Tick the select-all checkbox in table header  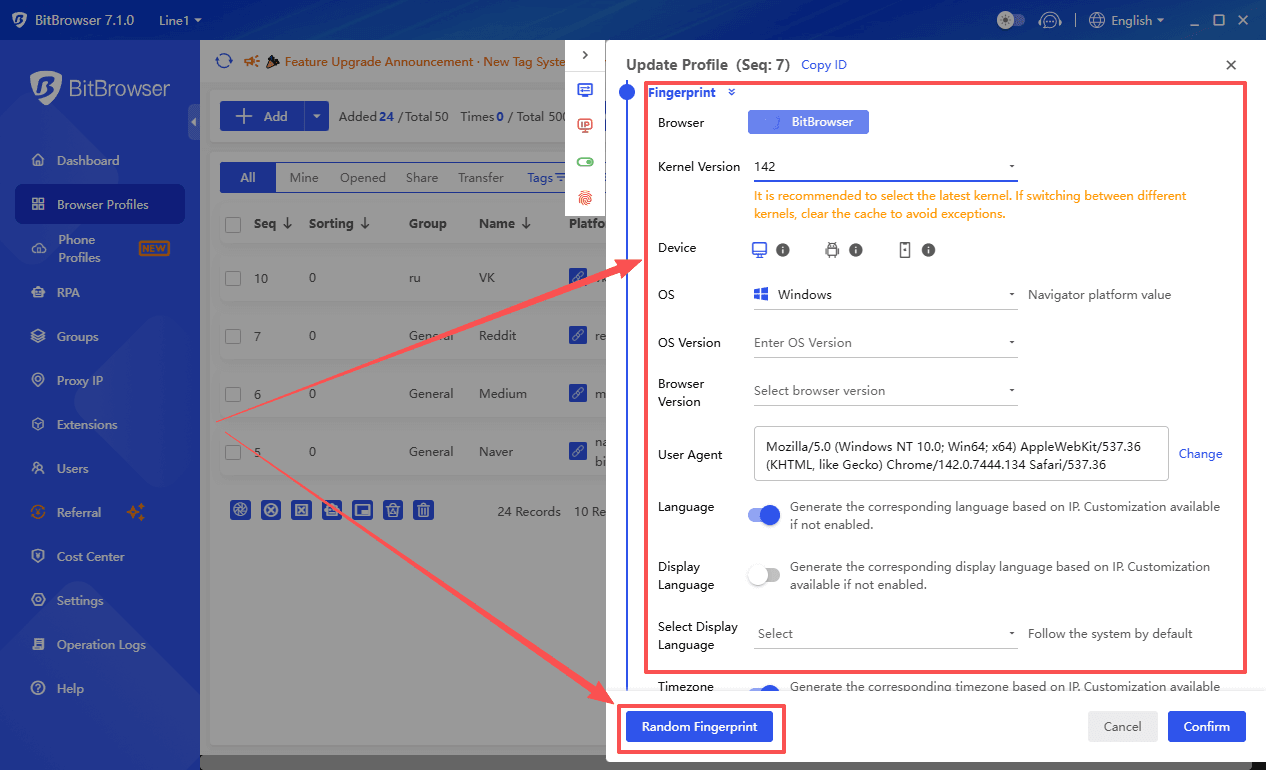pos(233,225)
